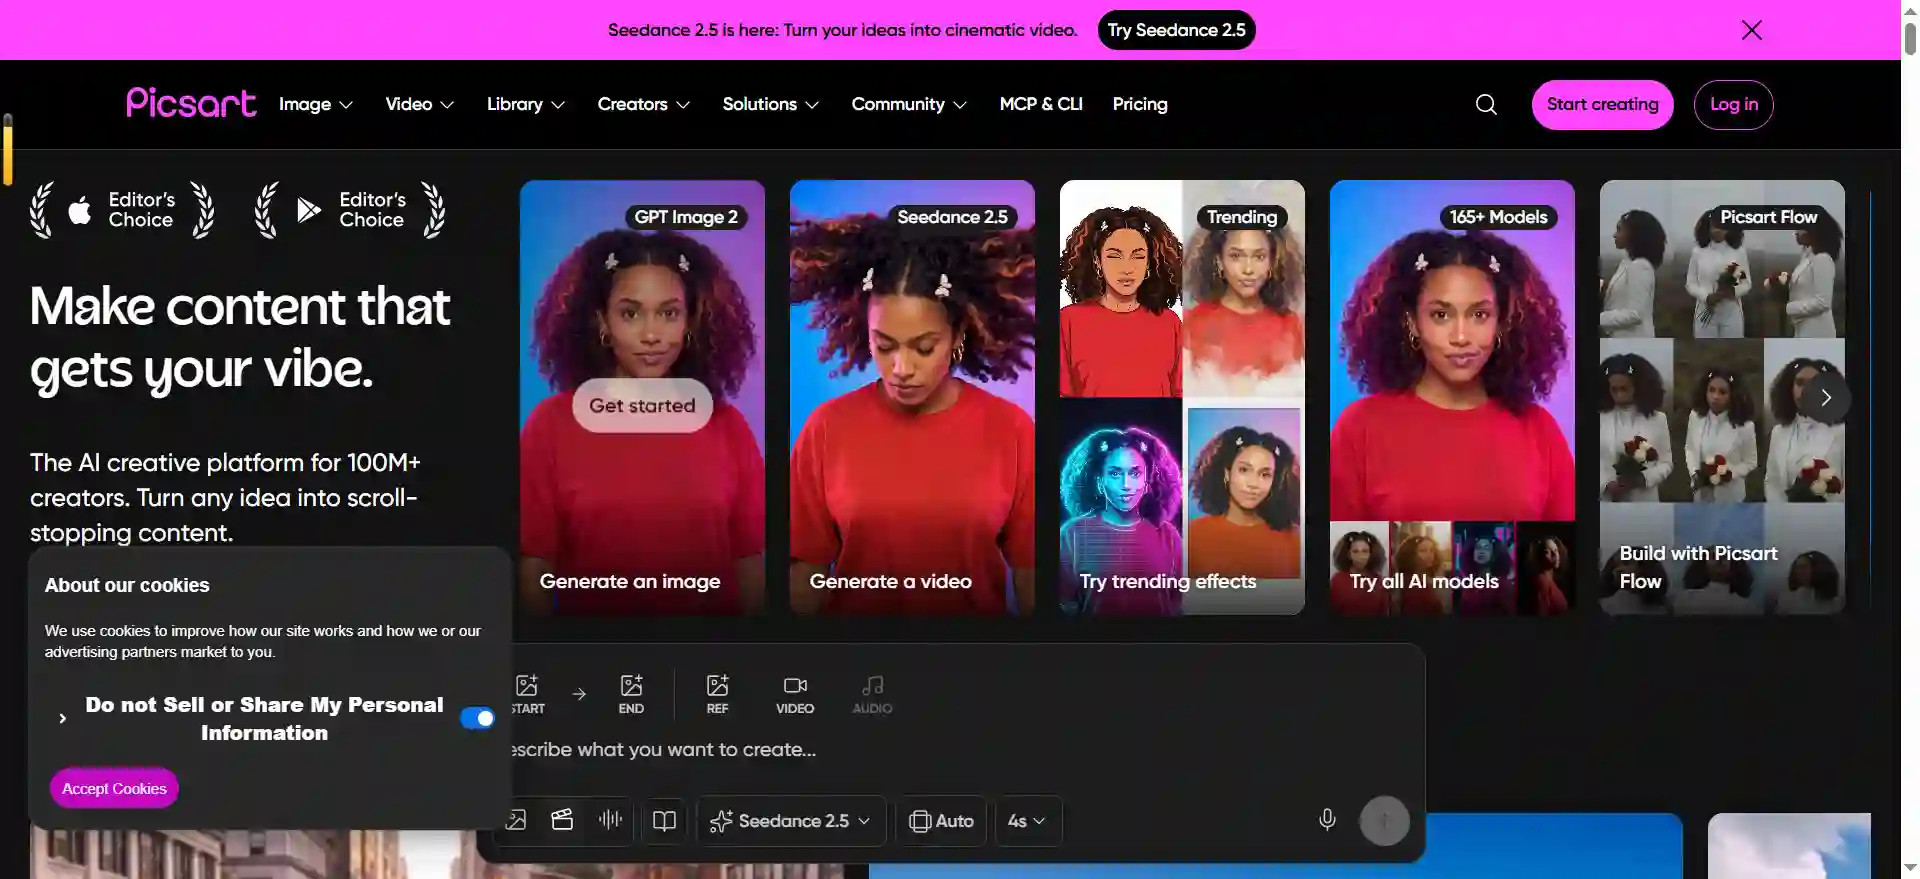This screenshot has height=879, width=1920.
Task: Open the audio waveform mode icon
Action: coord(610,820)
